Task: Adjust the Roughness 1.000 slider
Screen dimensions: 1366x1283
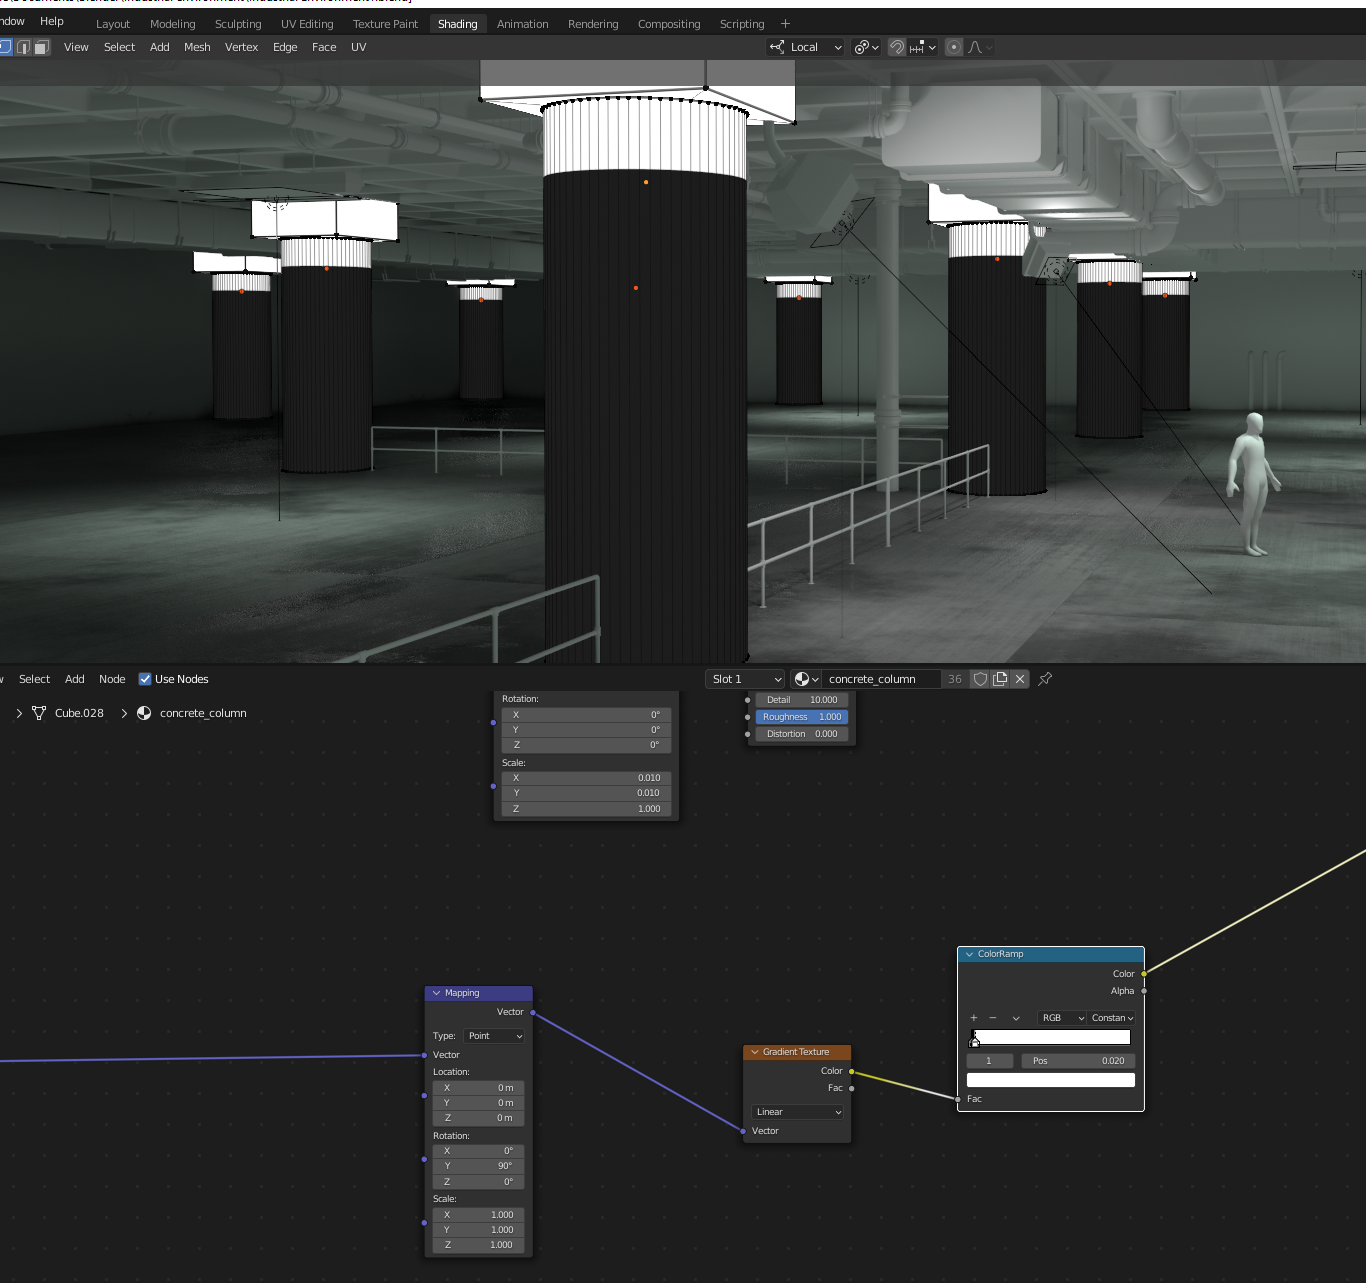Action: tap(802, 717)
